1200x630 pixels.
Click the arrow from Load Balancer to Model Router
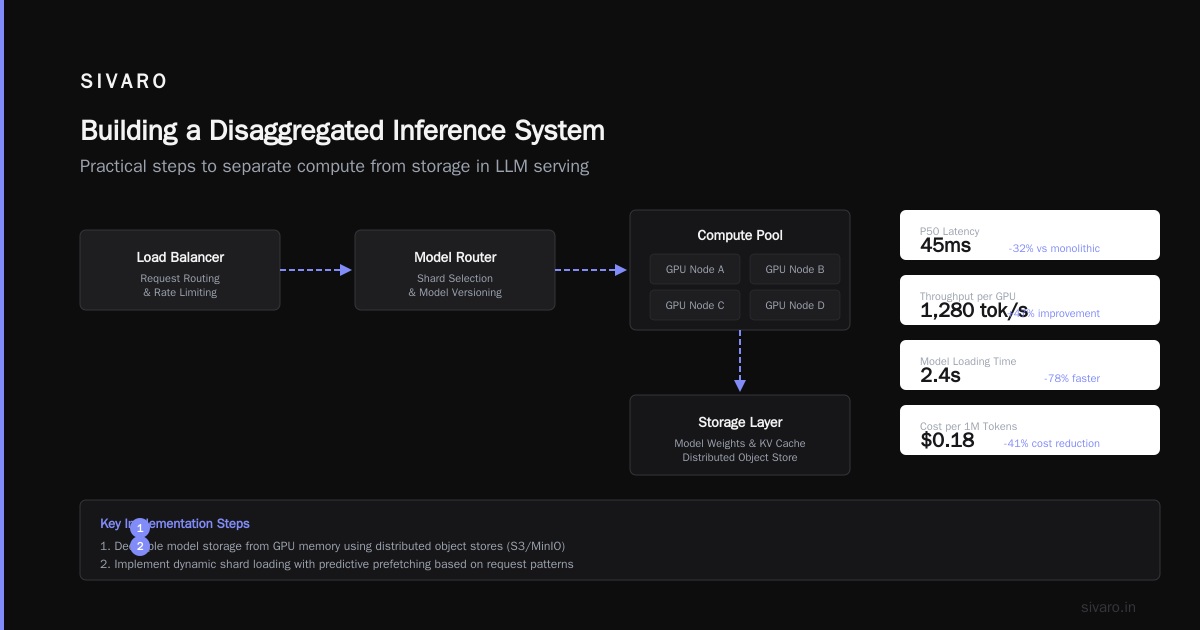point(316,270)
